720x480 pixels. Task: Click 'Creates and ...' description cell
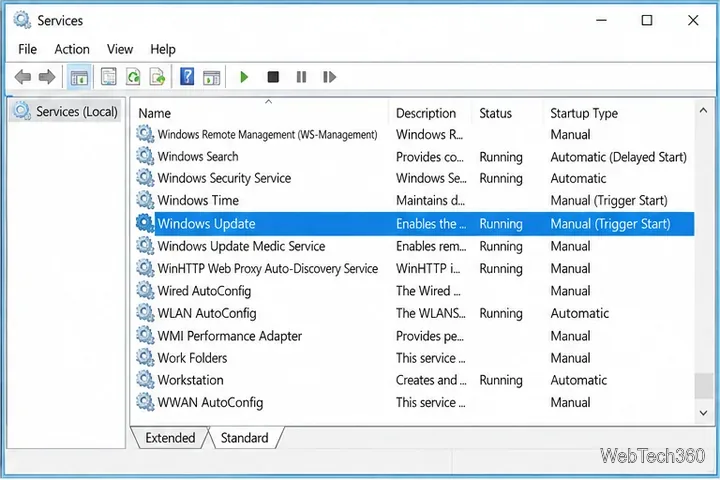(431, 380)
